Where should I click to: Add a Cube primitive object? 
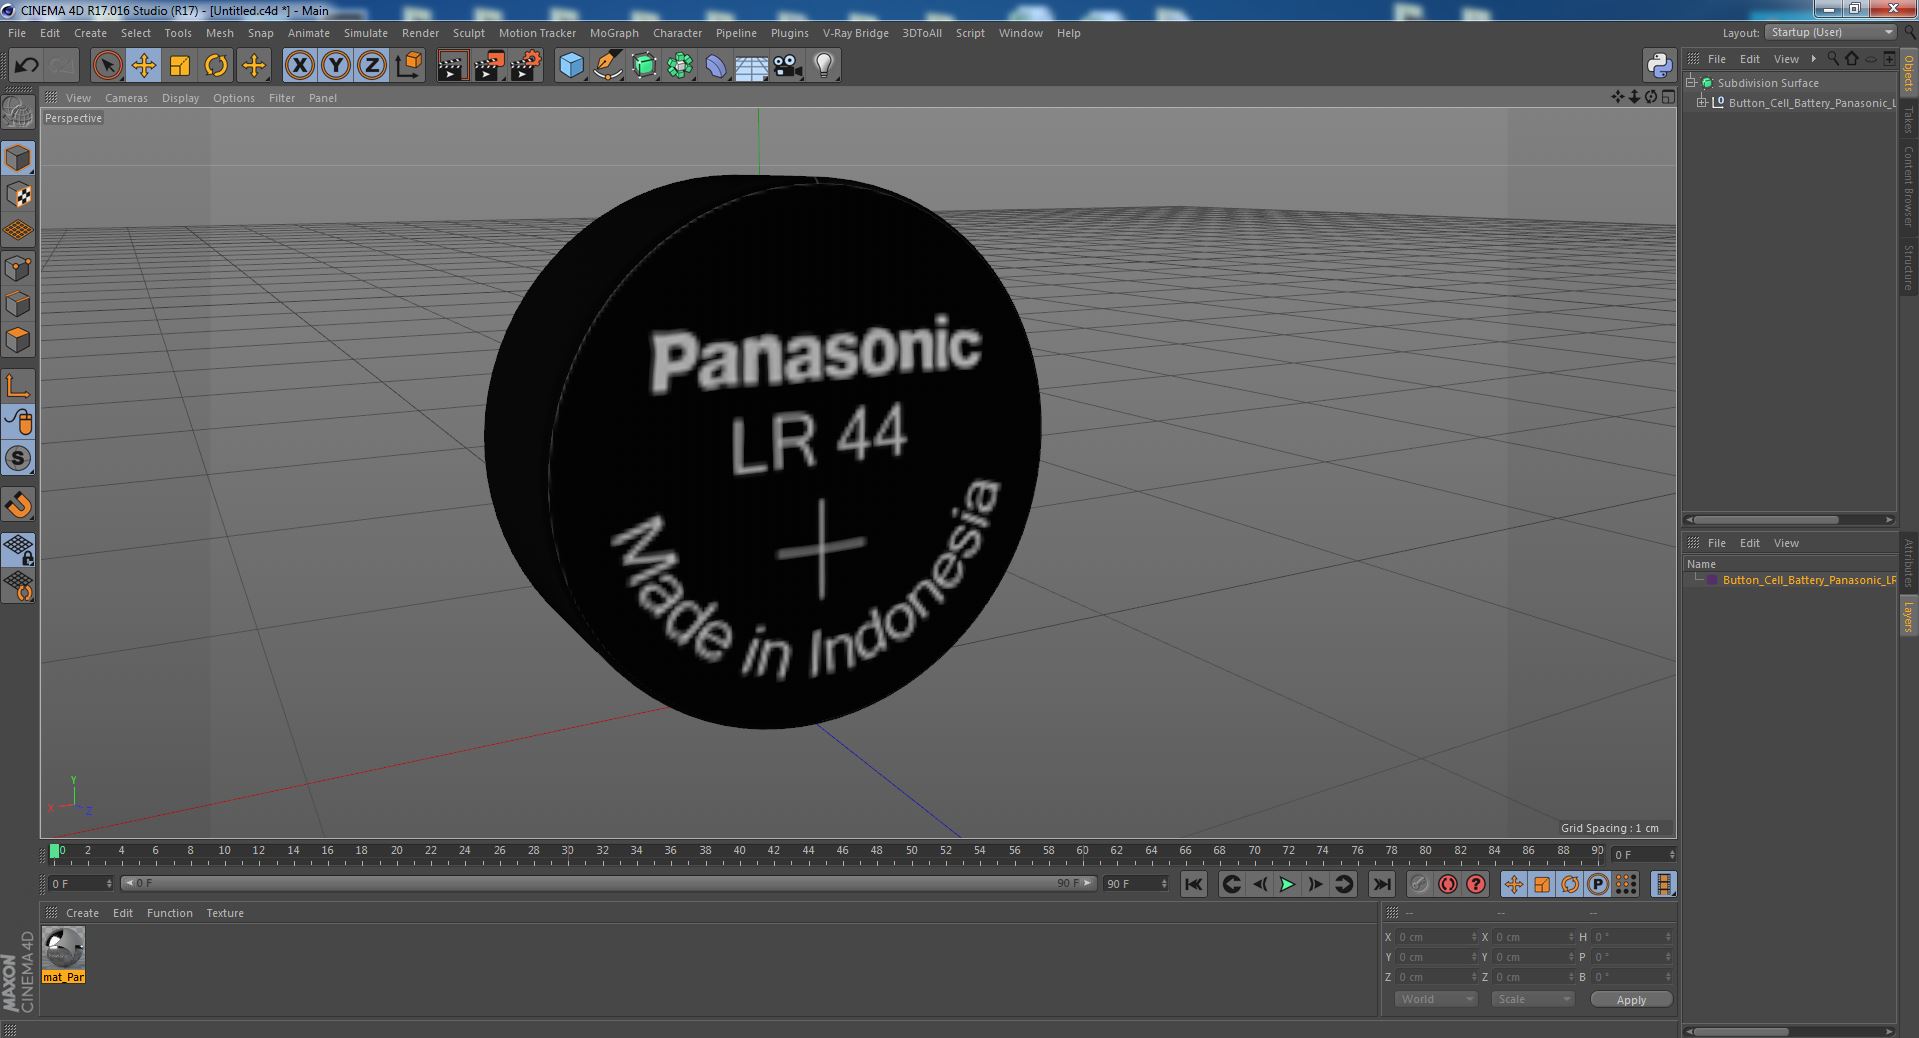pyautogui.click(x=571, y=66)
